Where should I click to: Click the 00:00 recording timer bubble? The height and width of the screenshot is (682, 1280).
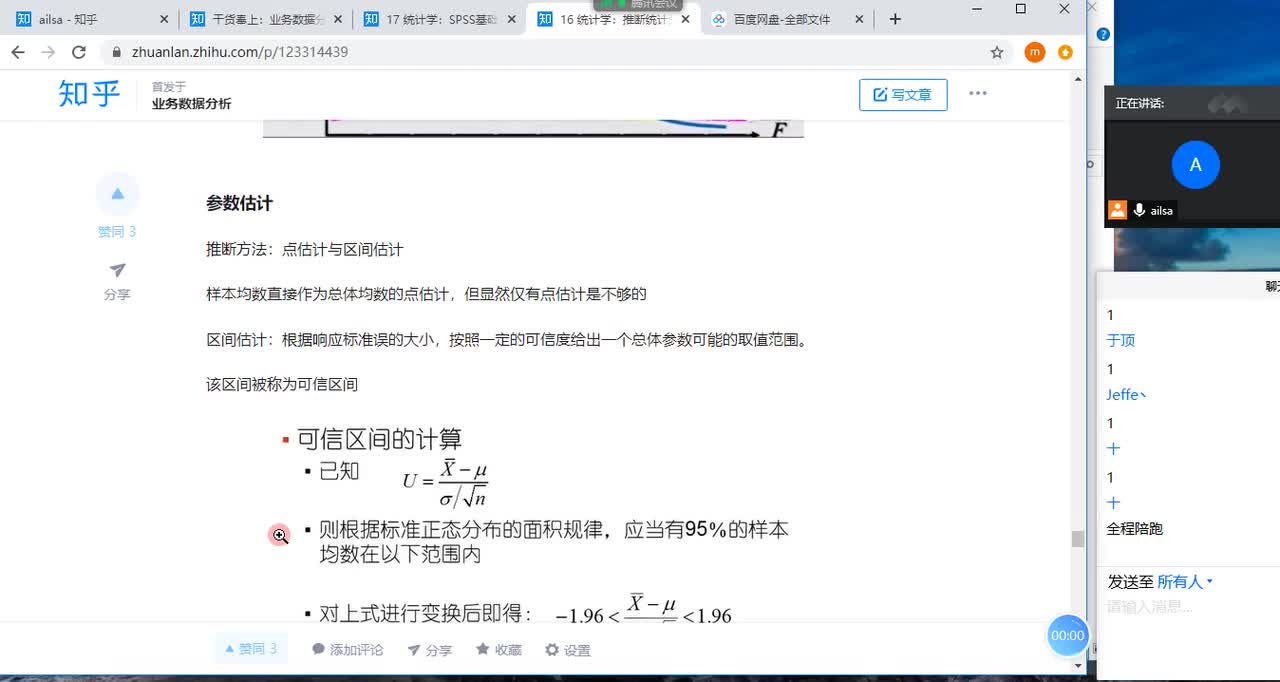(1067, 635)
